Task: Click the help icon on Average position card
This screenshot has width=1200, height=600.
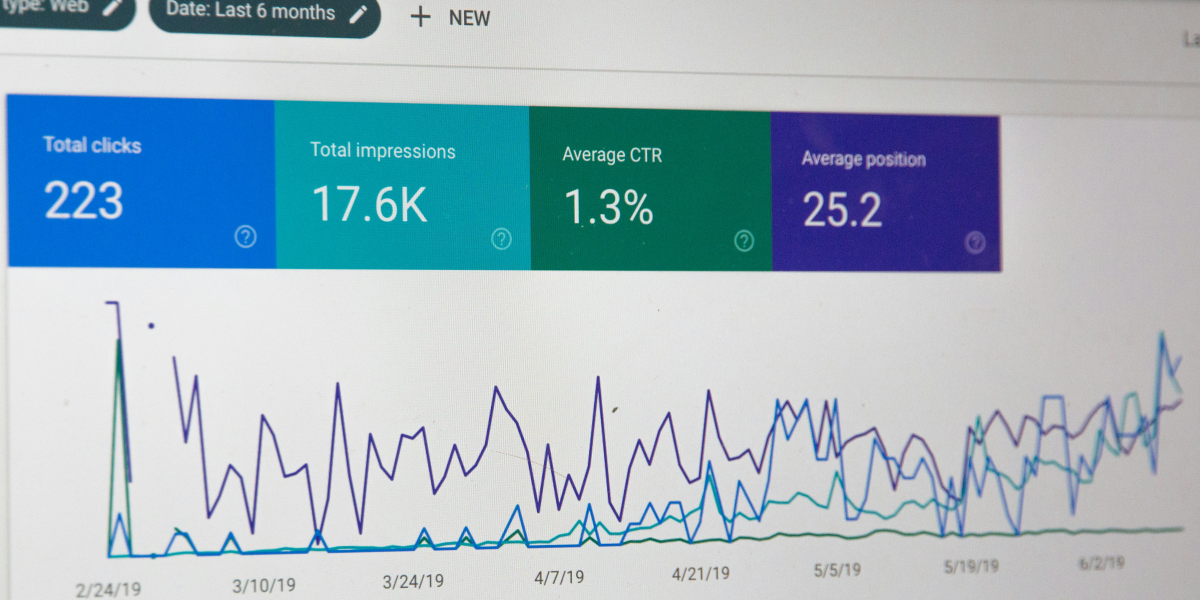Action: (x=975, y=242)
